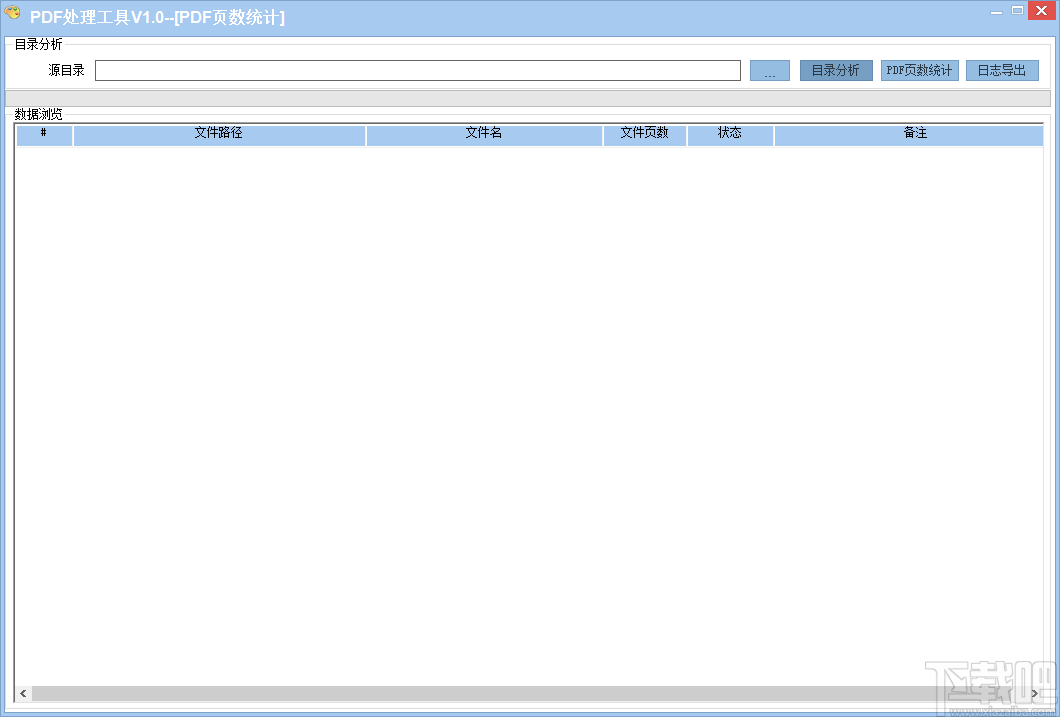This screenshot has width=1060, height=717.
Task: Click the gray progress bar under 源目录
Action: 528,98
